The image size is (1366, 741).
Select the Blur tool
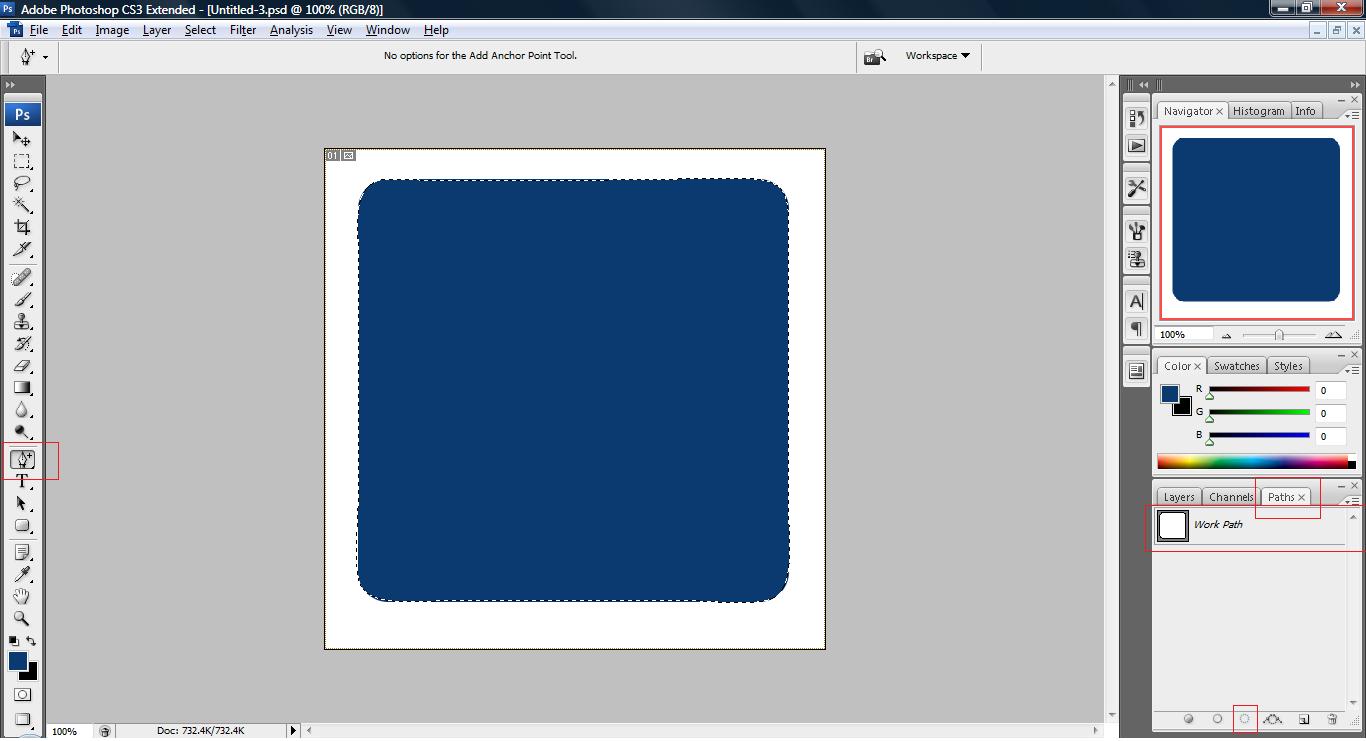click(22, 410)
